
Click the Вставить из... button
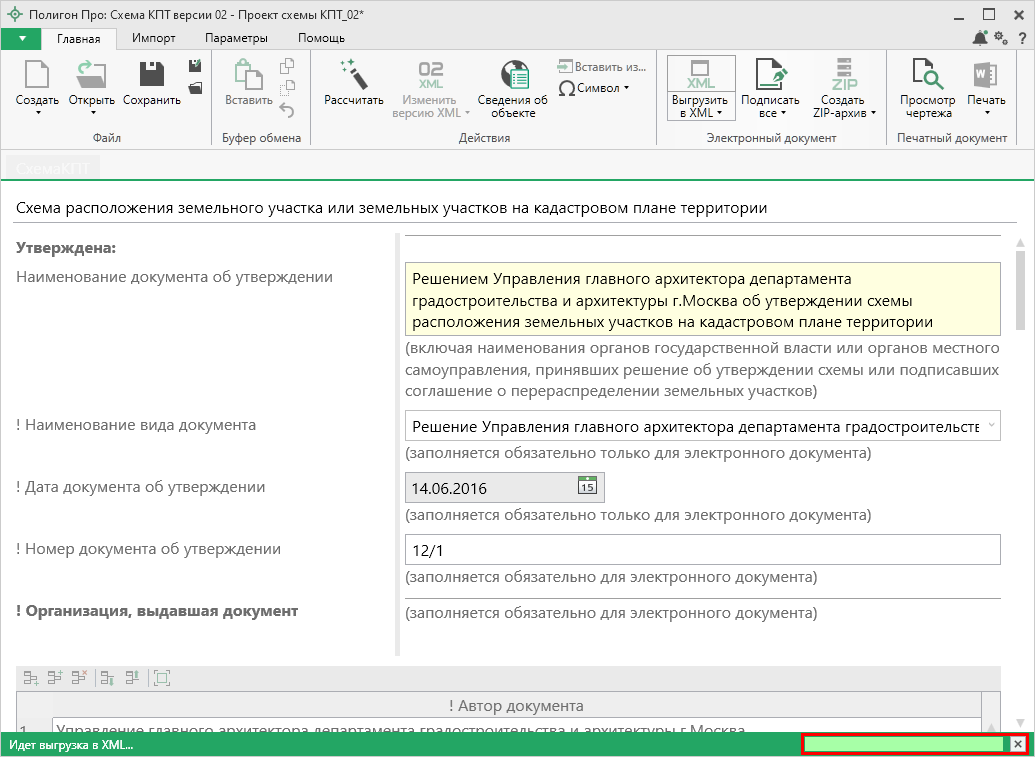pos(602,66)
